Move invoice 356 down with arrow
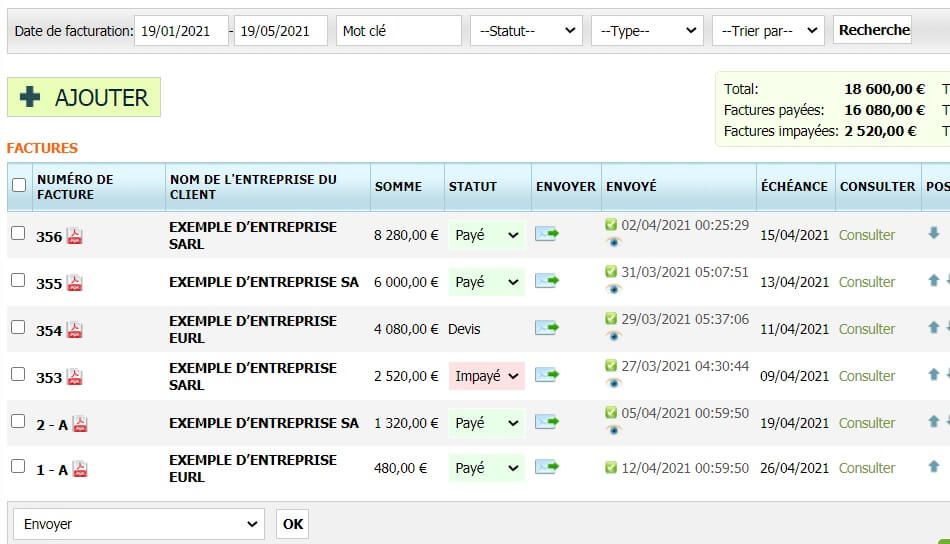The width and height of the screenshot is (950, 544). coord(934,233)
